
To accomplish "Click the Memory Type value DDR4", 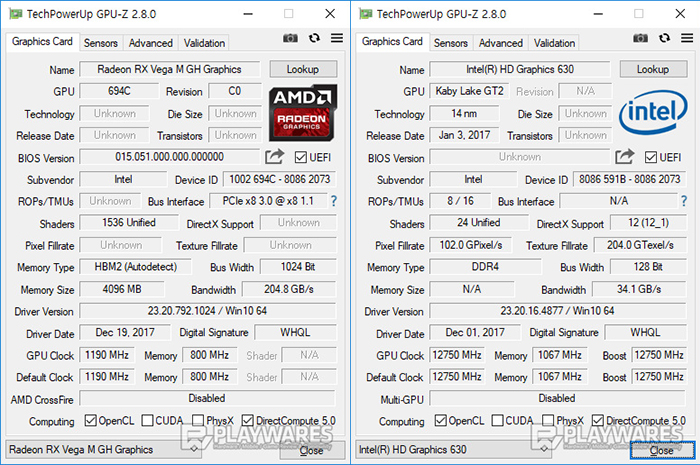I will pyautogui.click(x=485, y=267).
